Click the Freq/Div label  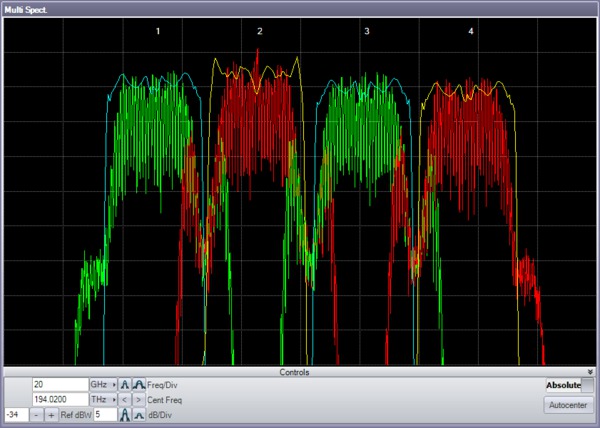pos(162,385)
